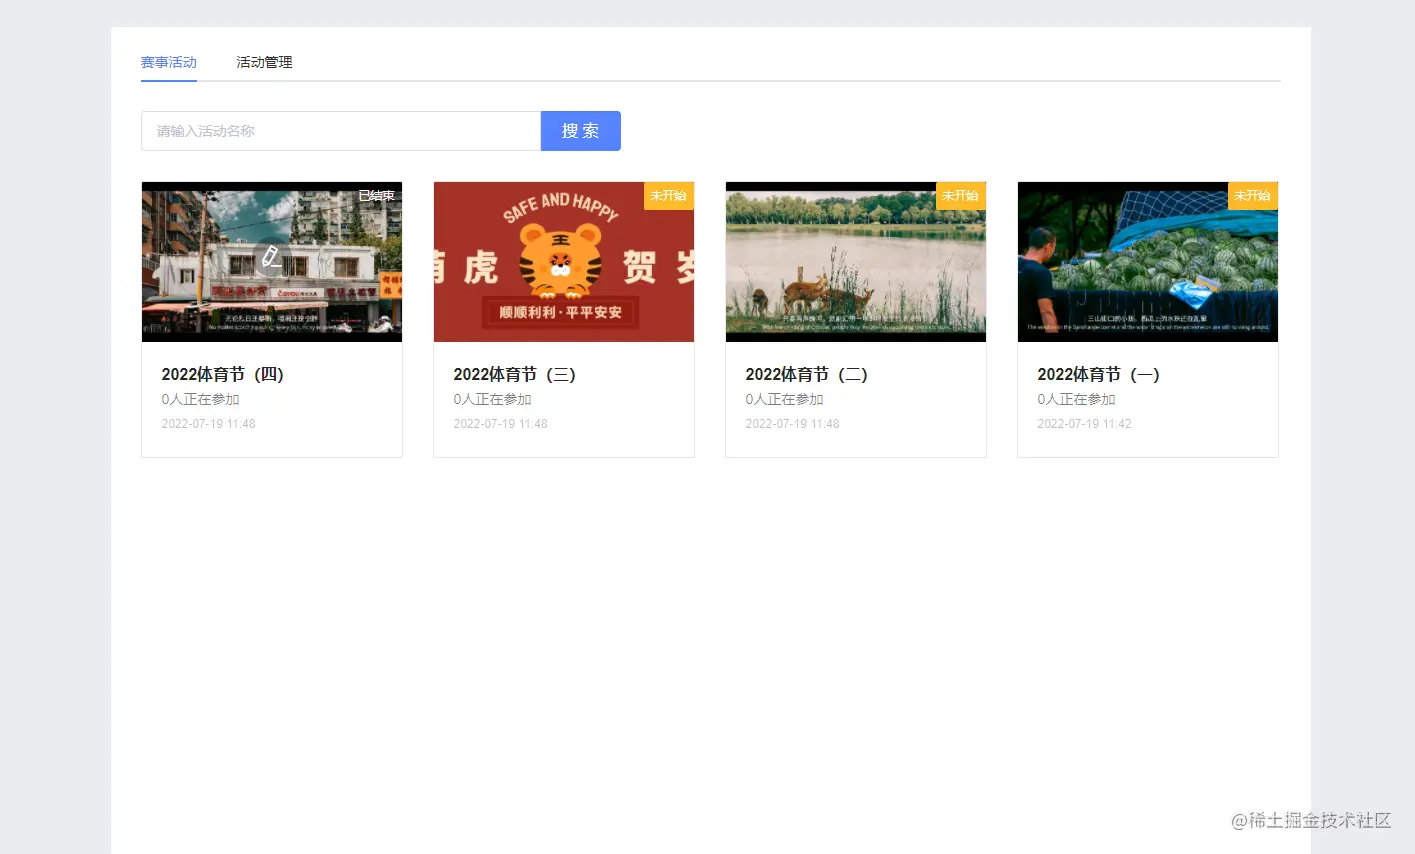Focus the 请输入活动名称 search field

point(341,131)
